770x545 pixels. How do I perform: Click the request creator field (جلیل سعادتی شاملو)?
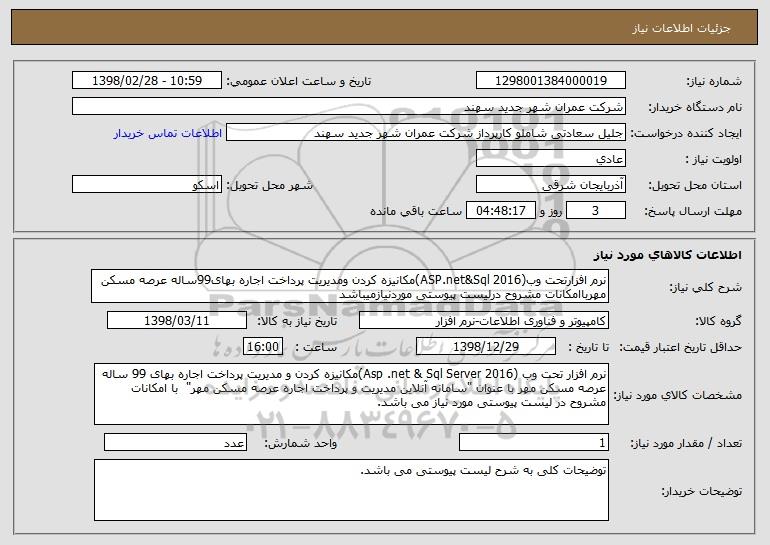click(x=426, y=133)
